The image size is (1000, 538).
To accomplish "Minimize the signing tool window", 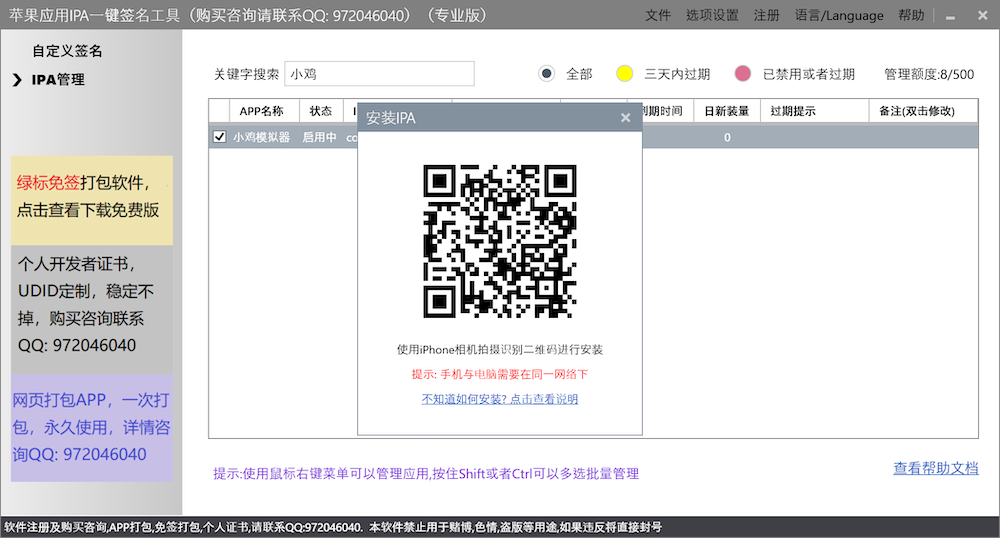I will (950, 17).
